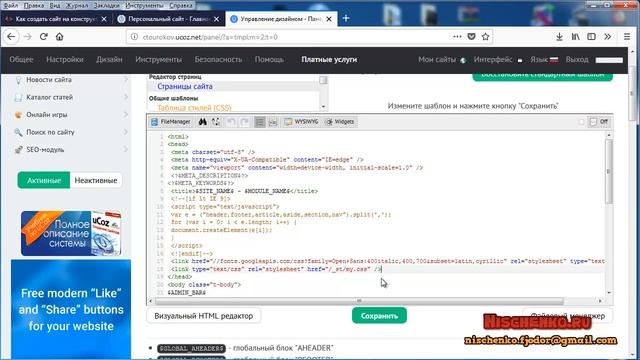Viewport: 640px width, 360px height.
Task: Open 'Интерфейс' dropdown
Action: click(x=498, y=60)
